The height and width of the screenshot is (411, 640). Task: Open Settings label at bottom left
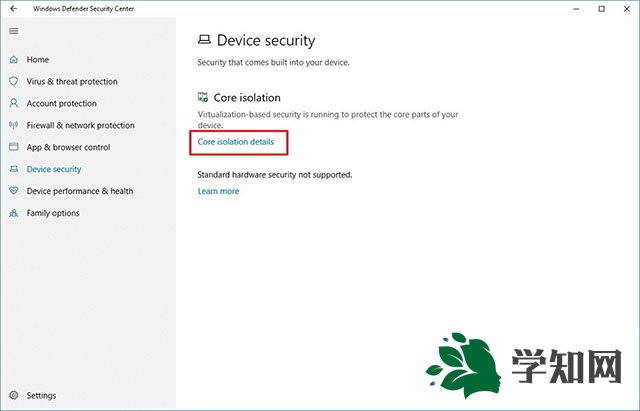[42, 395]
